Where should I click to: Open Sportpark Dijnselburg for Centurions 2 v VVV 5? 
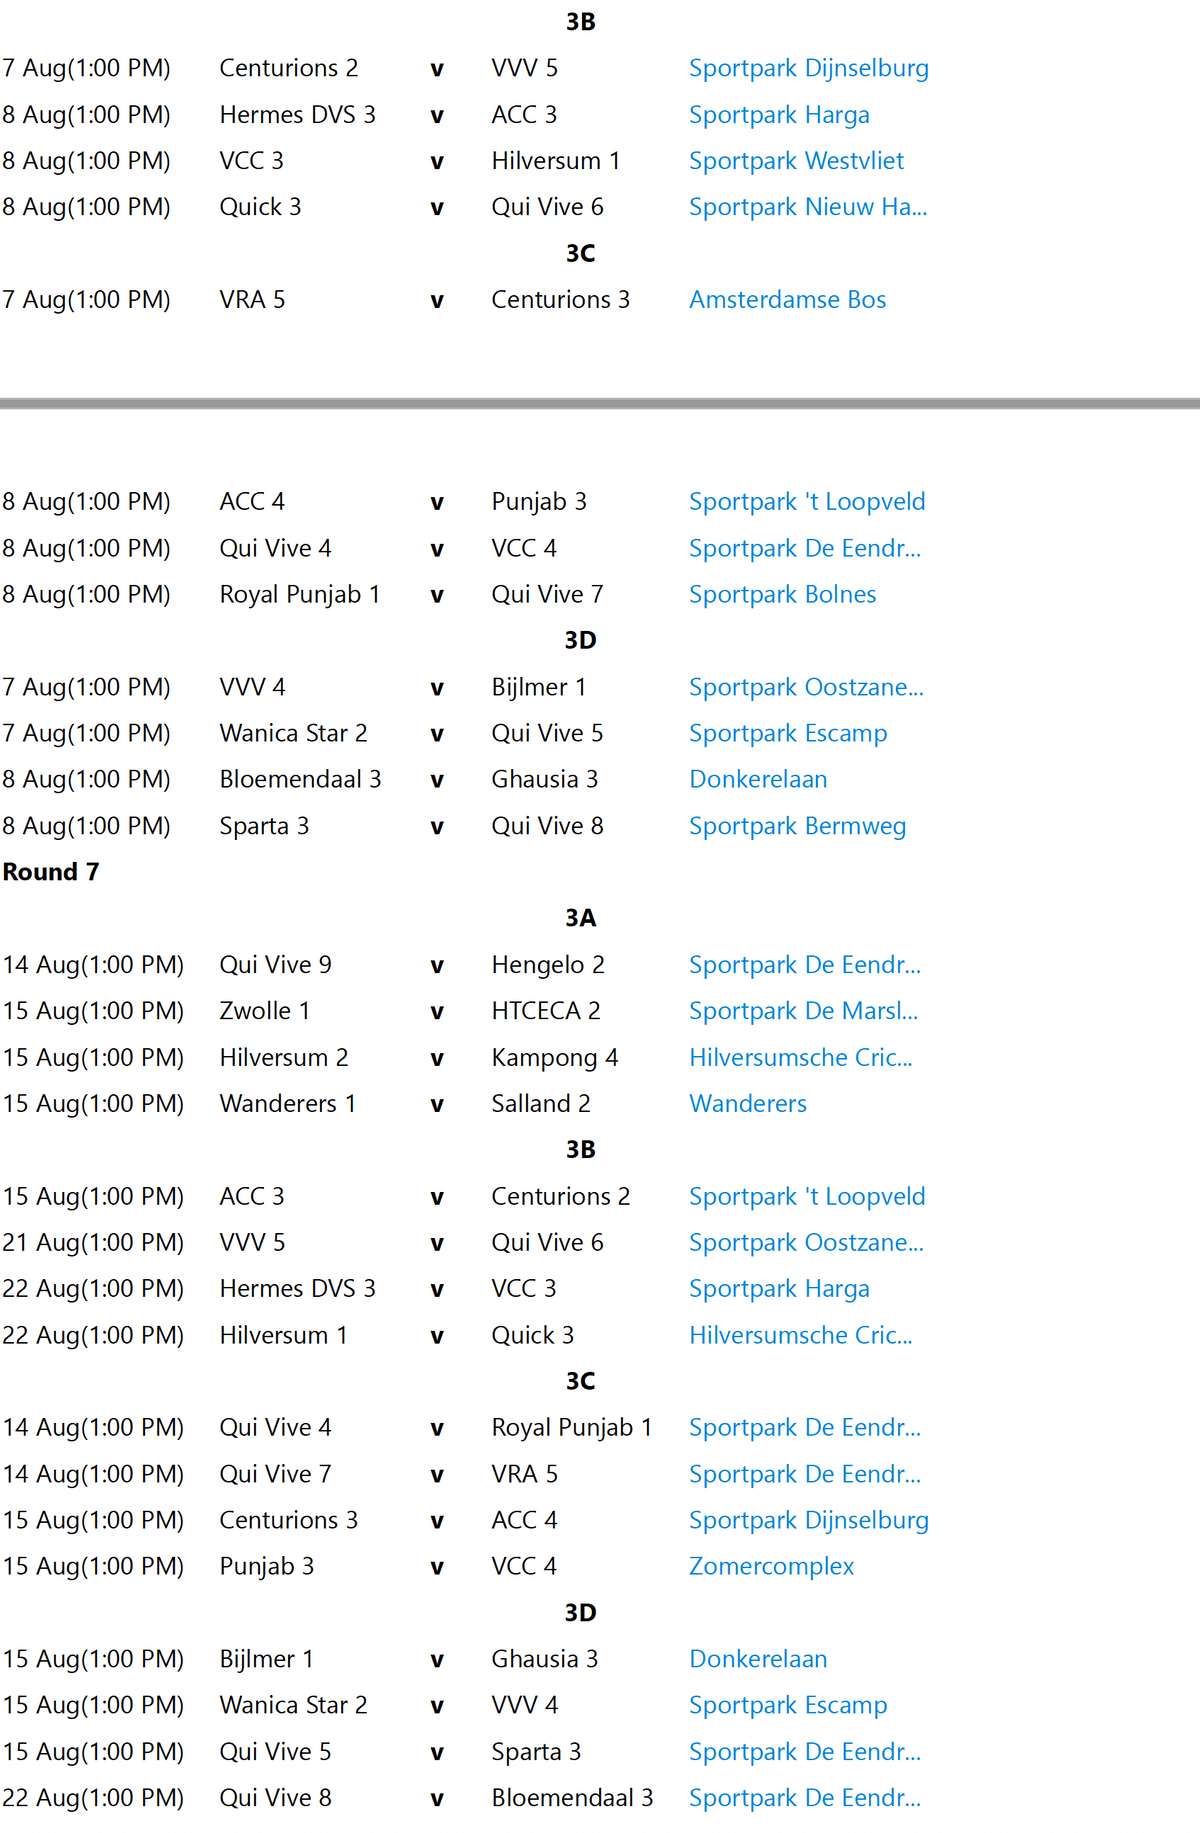point(808,69)
